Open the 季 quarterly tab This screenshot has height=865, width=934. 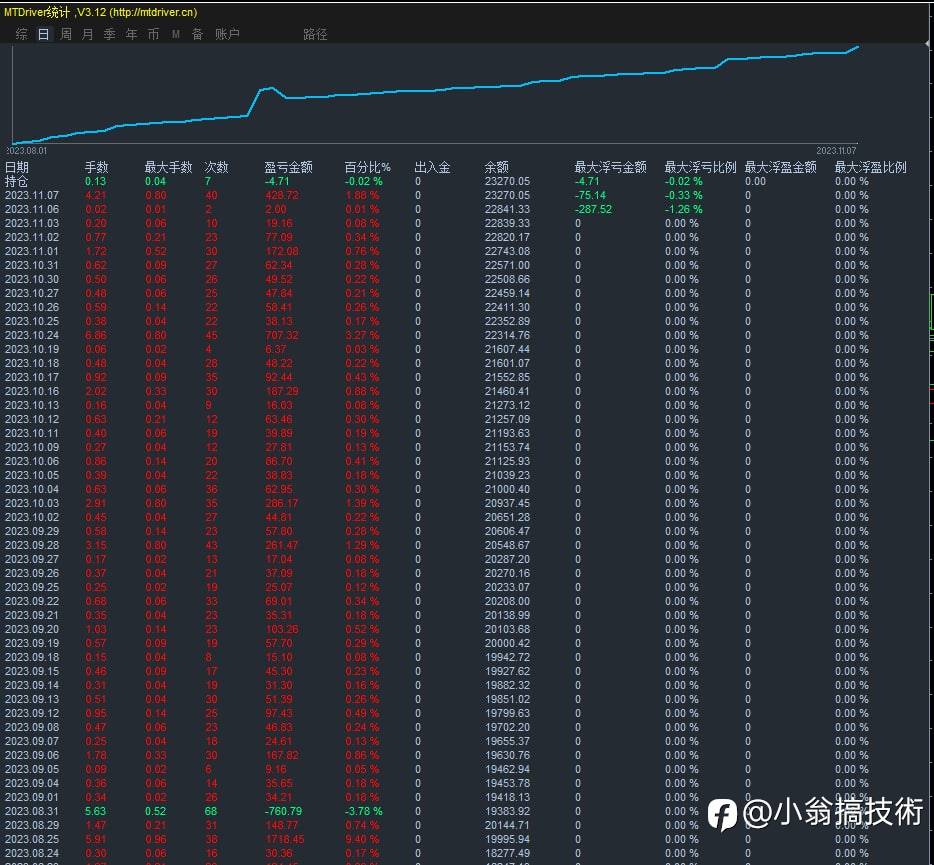[x=110, y=34]
